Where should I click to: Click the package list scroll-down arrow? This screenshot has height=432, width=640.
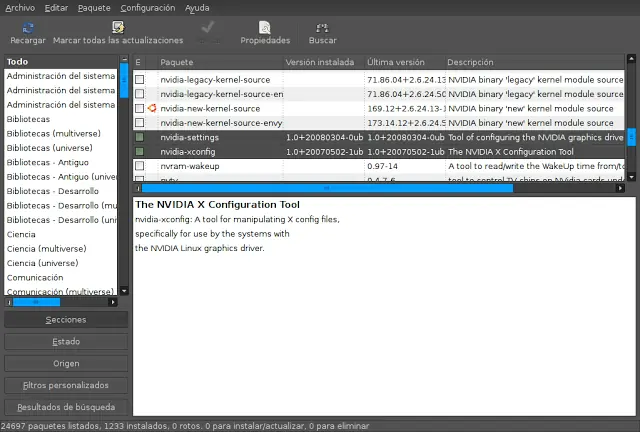631,177
